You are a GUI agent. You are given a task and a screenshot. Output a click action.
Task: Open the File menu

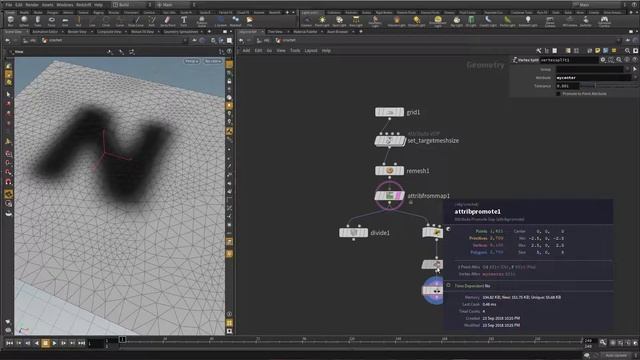(x=9, y=4)
